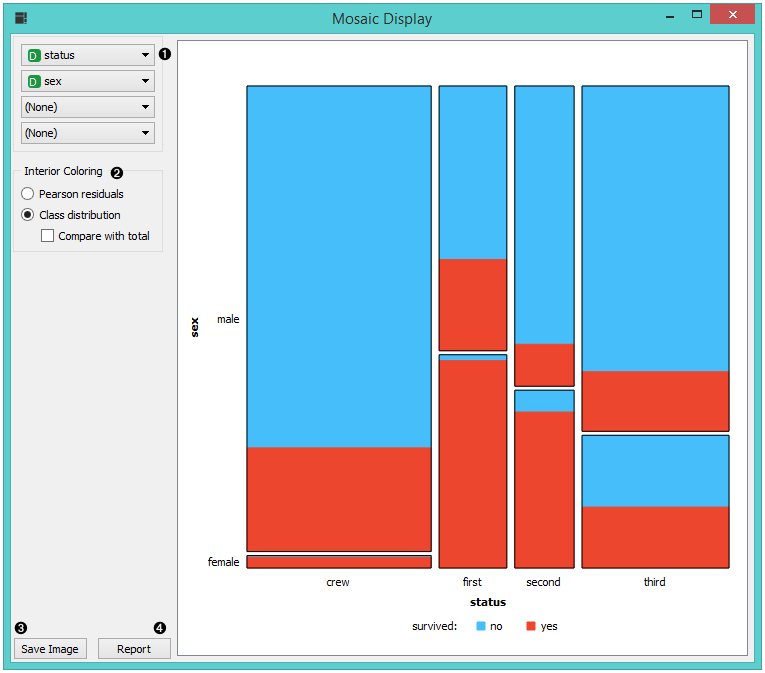Enable the Compare with total checkbox
This screenshot has width=765, height=673.
47,236
